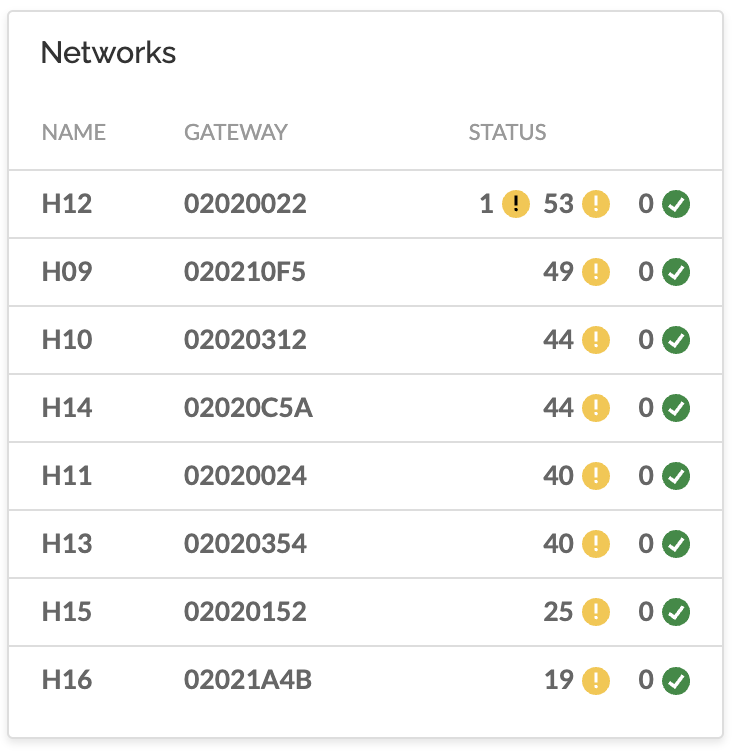The image size is (738, 754).
Task: Click the green checkmark icon in H09 row
Action: (x=675, y=272)
